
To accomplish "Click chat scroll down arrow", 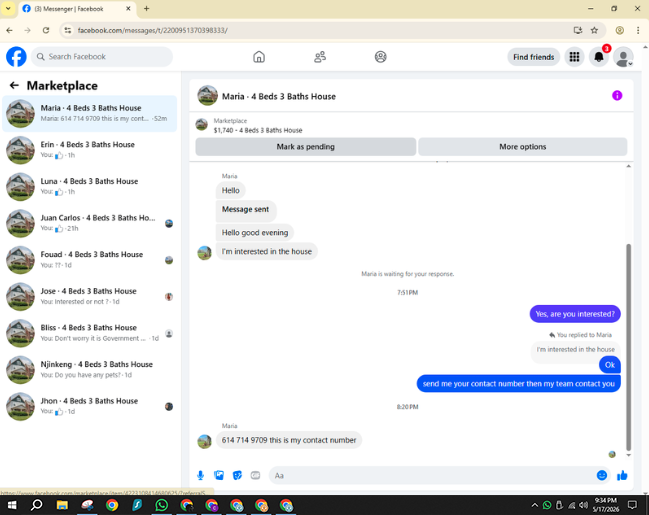I will [x=628, y=455].
